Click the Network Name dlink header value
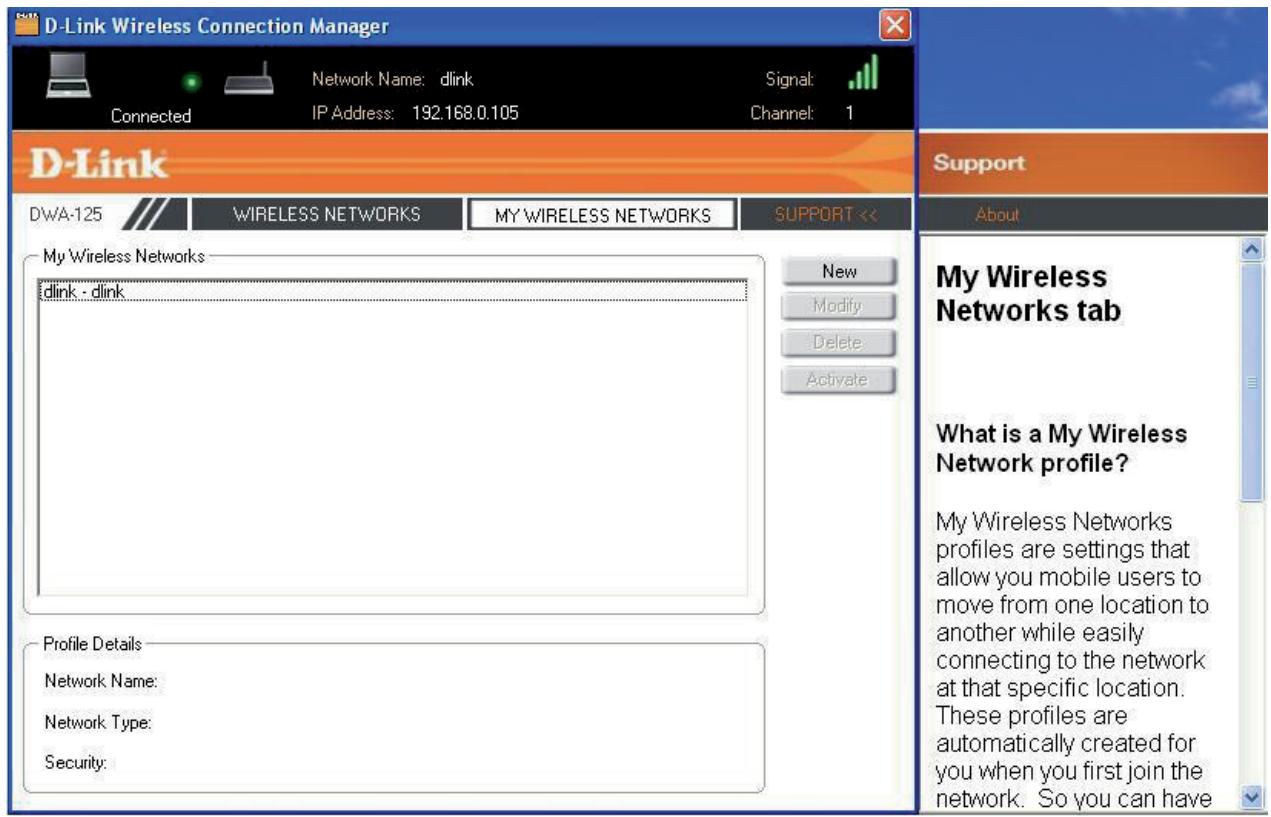Viewport: 1271px width, 817px height. (457, 78)
